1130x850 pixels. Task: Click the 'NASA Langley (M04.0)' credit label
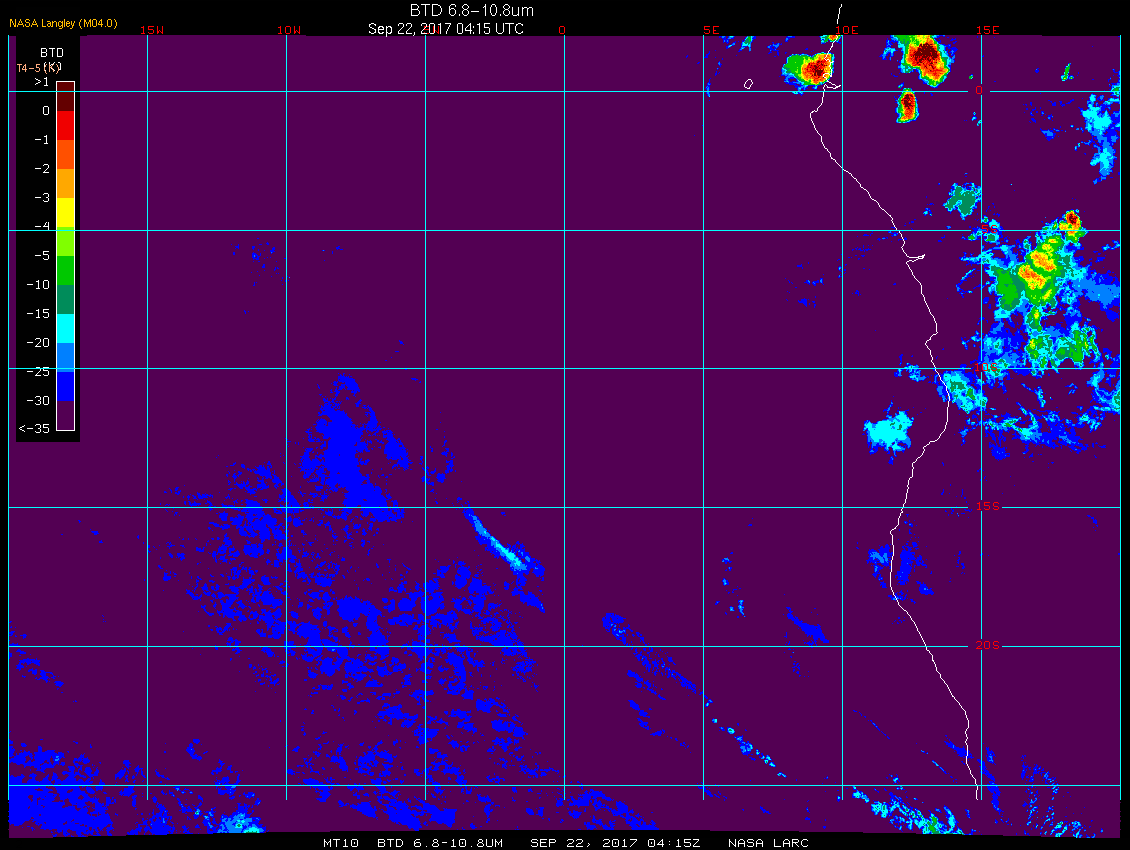coord(63,23)
